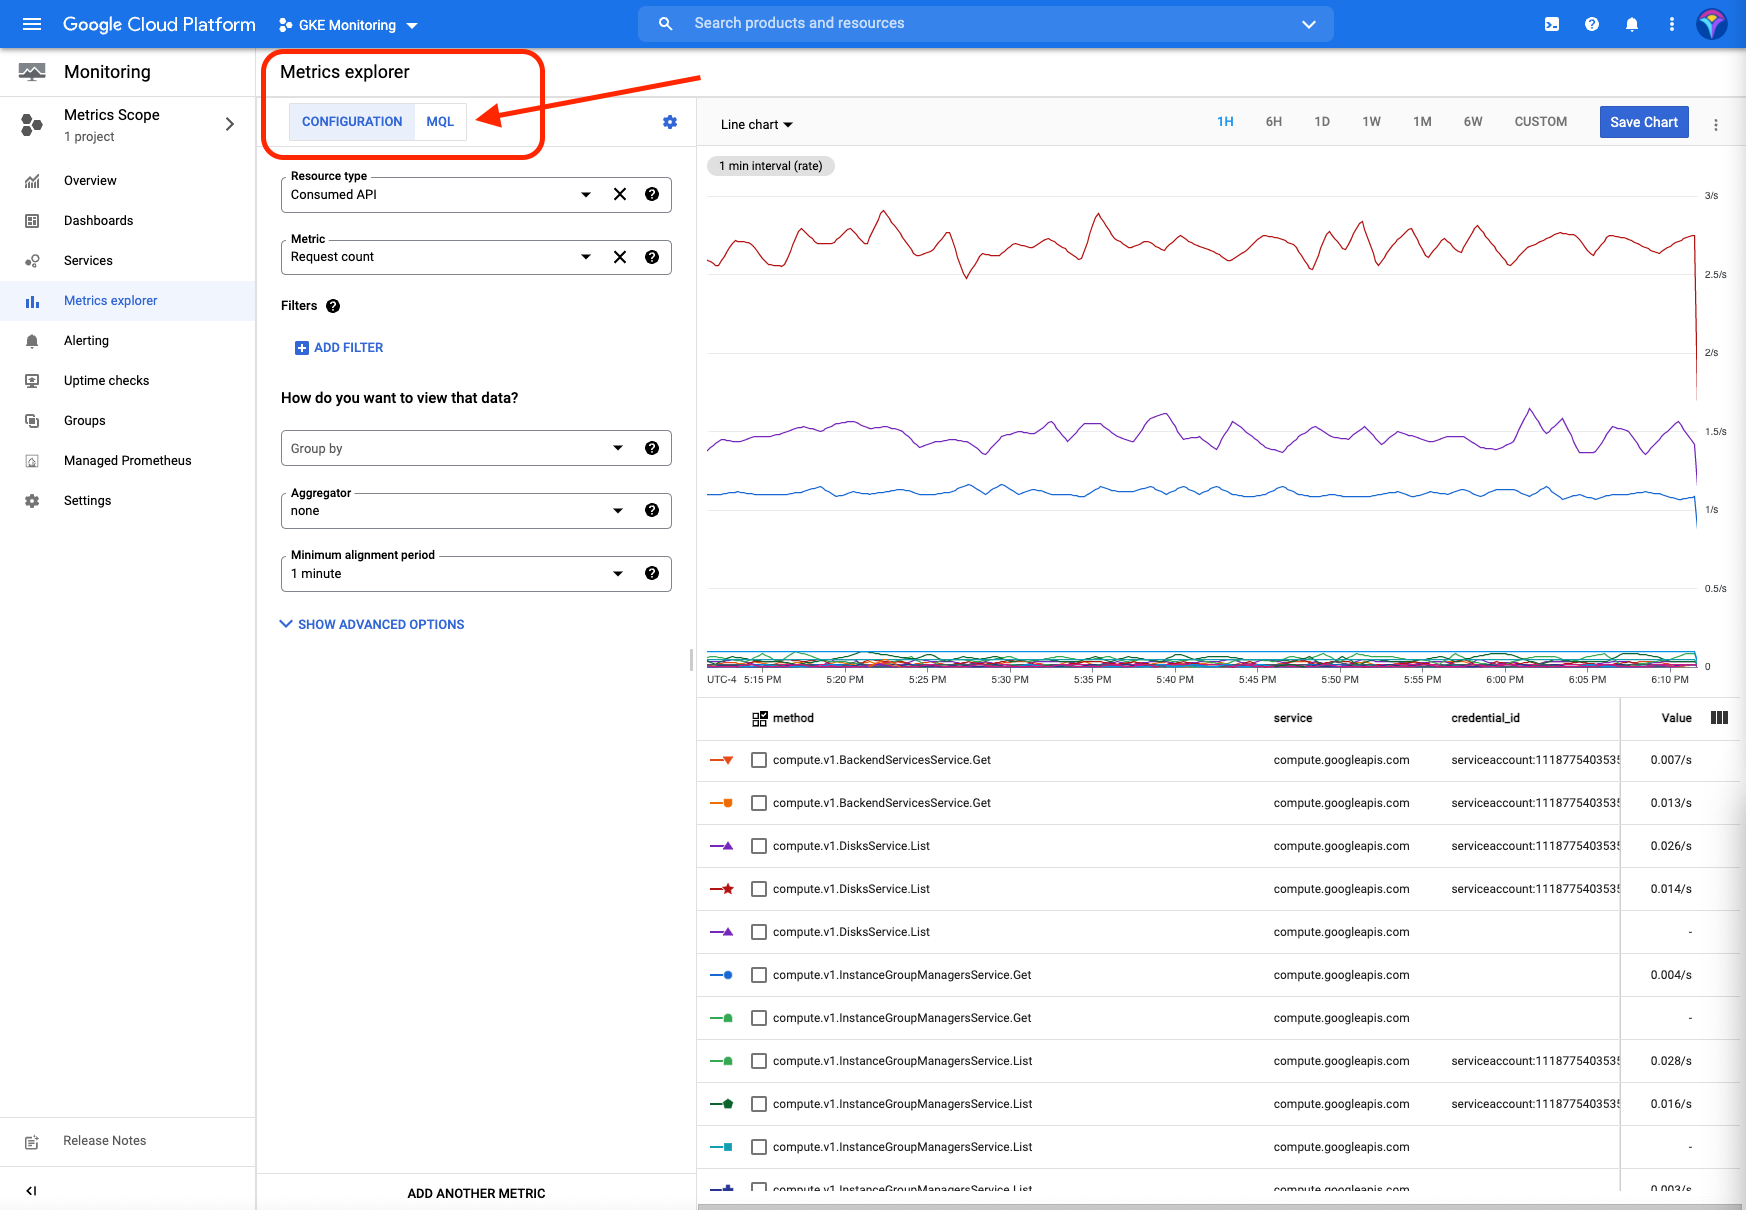Clear the Metric Request count selection

[x=620, y=257]
